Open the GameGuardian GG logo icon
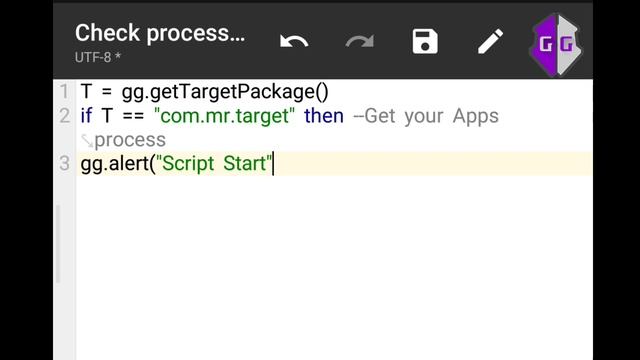 coord(556,44)
